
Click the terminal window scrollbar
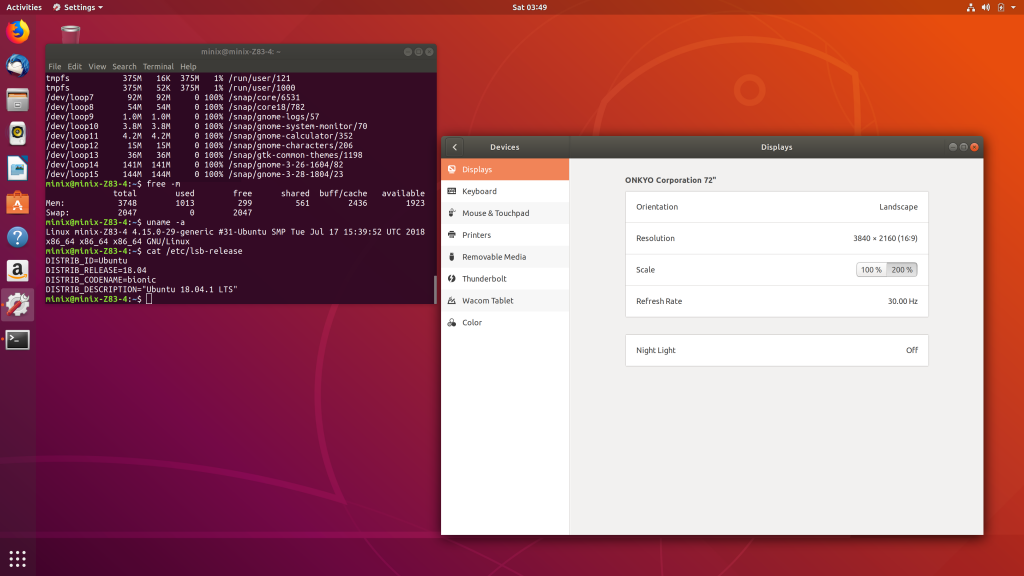pos(434,289)
